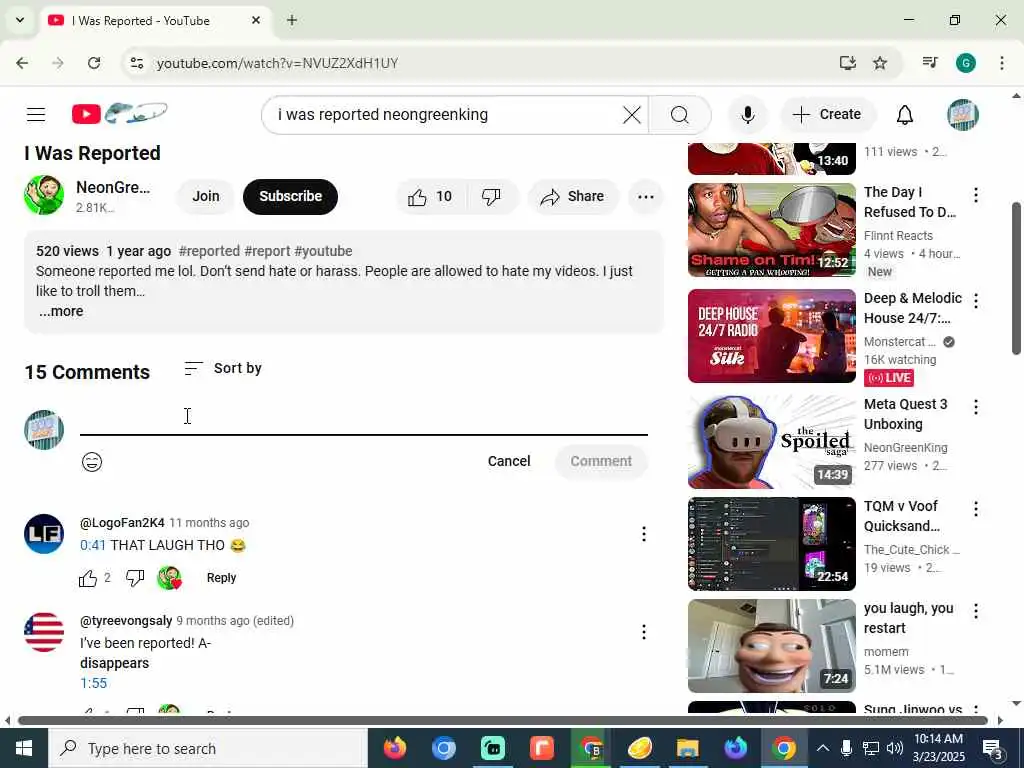Screen dimensions: 1024x768
Task: Jump to 1:55 timestamp link
Action: coord(93,683)
